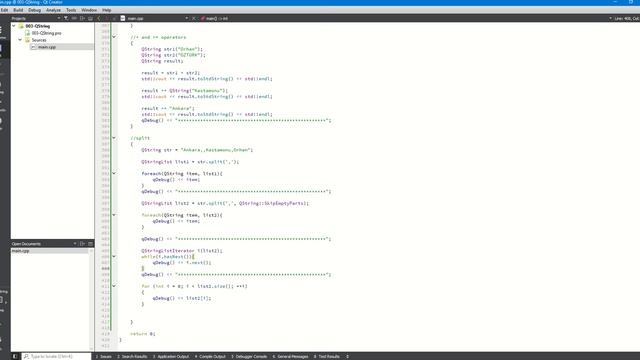The image size is (640, 360).
Task: Click the Open Documents list scrollbar
Action: pos(91,300)
